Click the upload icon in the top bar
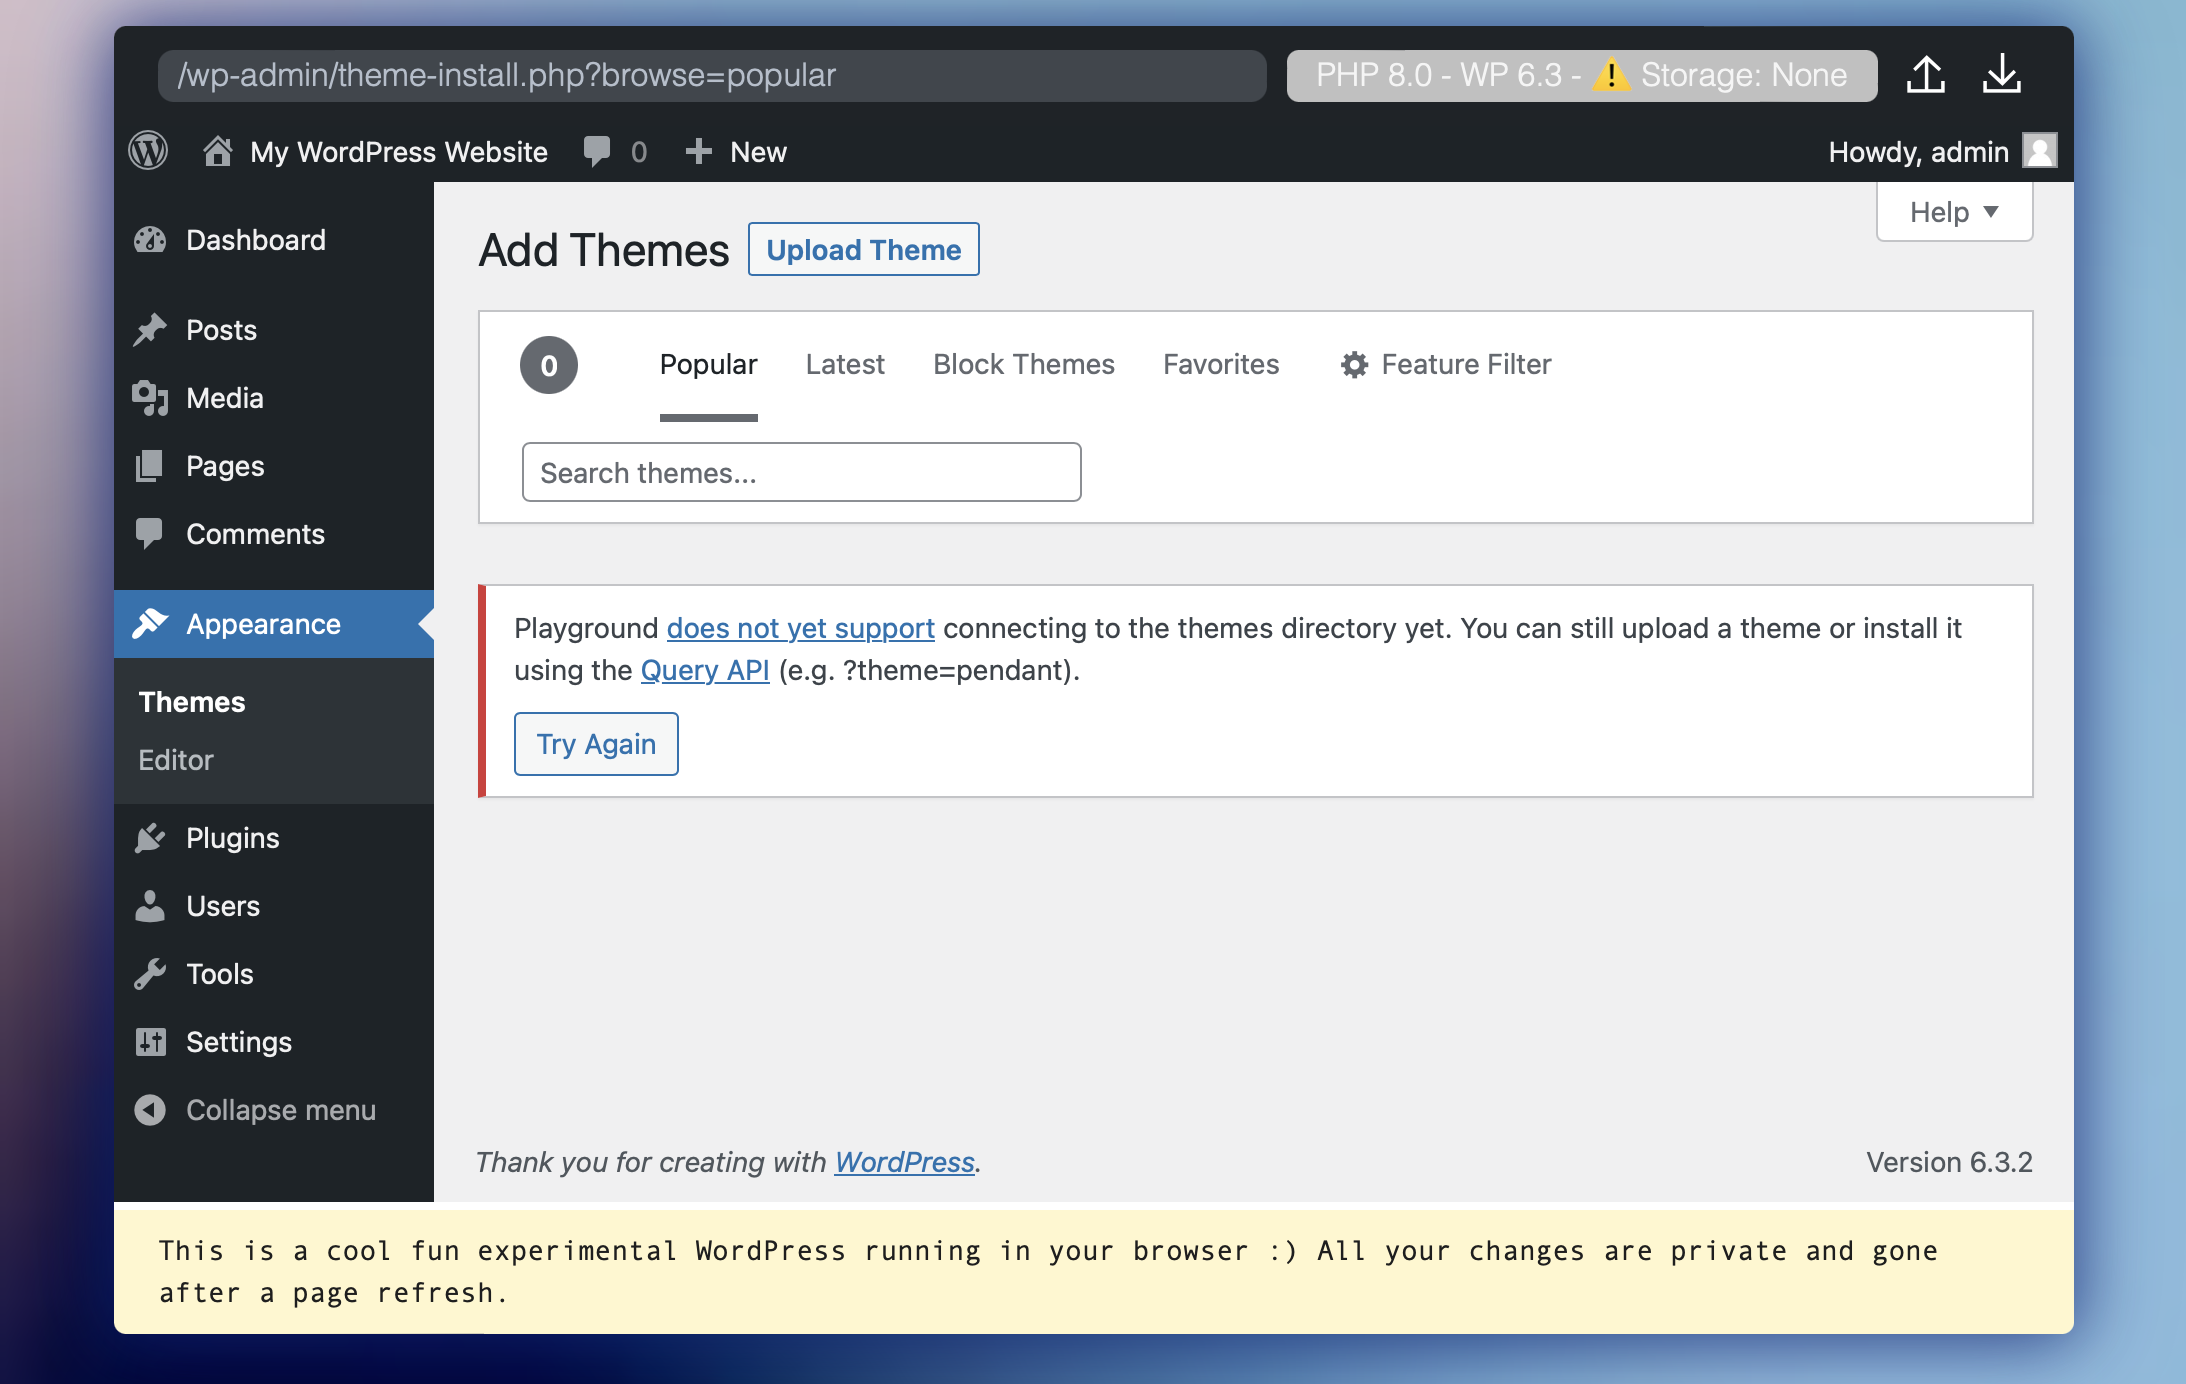 click(x=1926, y=75)
